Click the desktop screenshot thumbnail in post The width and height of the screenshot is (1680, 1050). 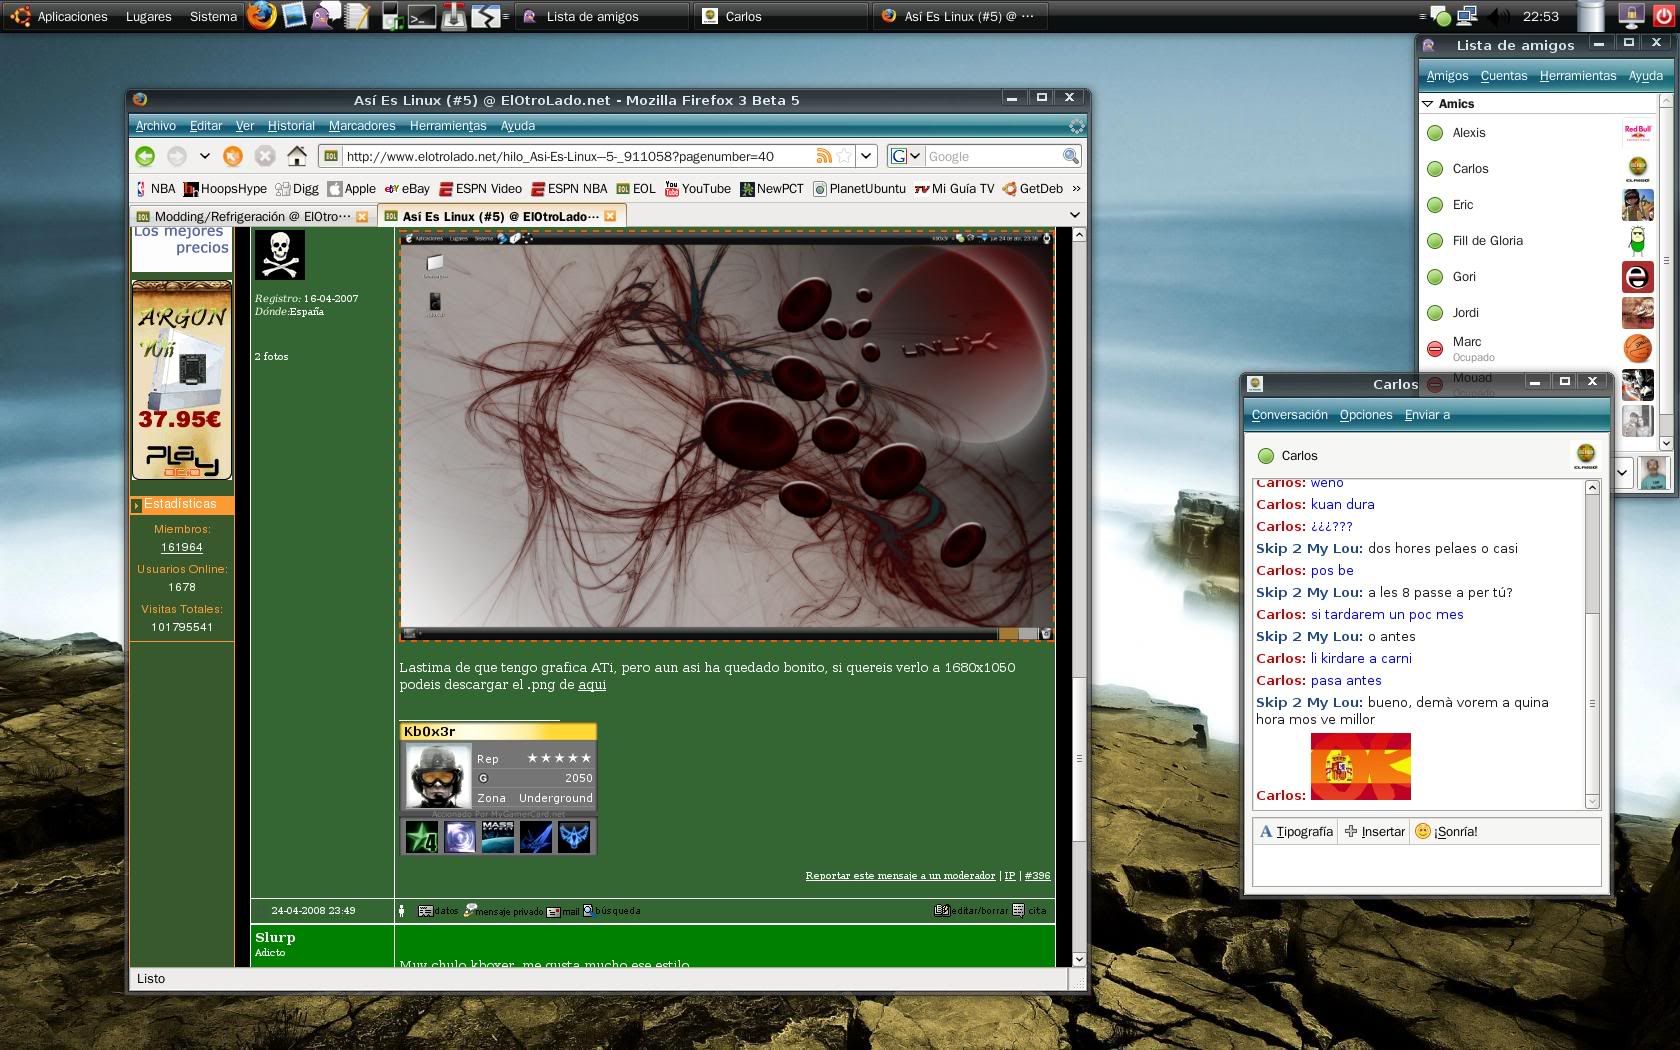tap(726, 435)
